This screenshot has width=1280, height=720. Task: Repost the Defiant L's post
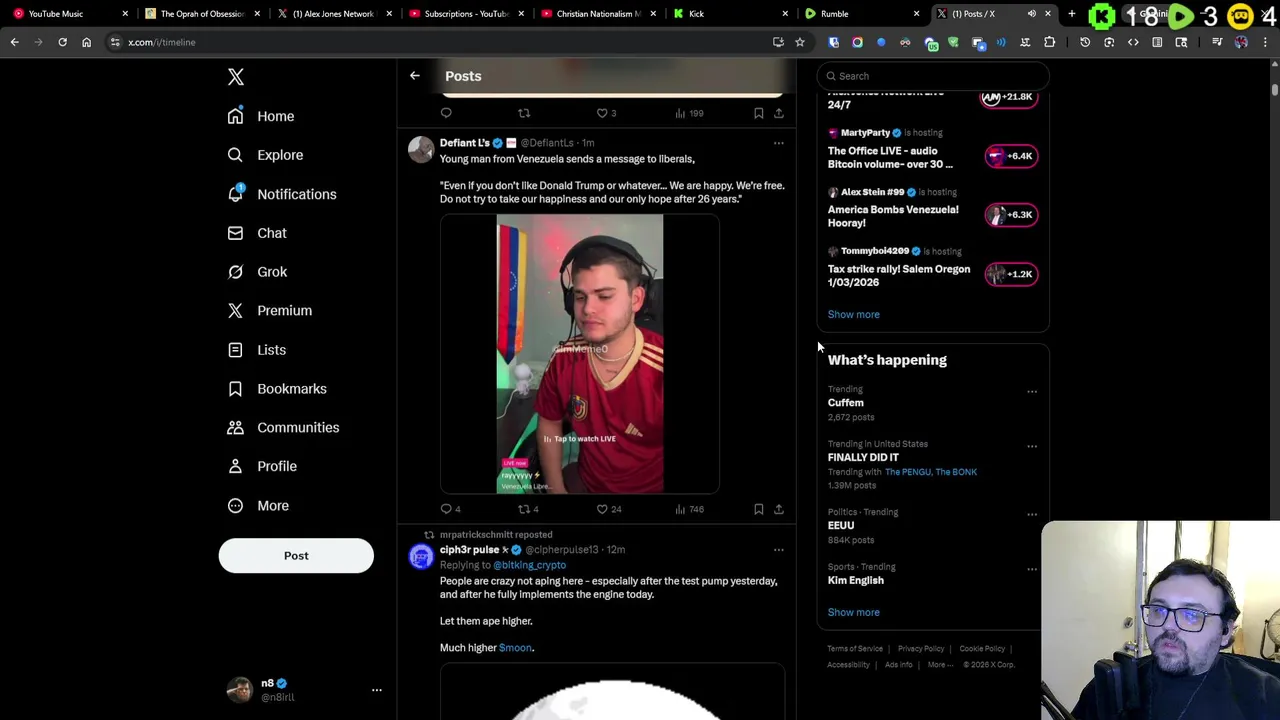coord(523,509)
